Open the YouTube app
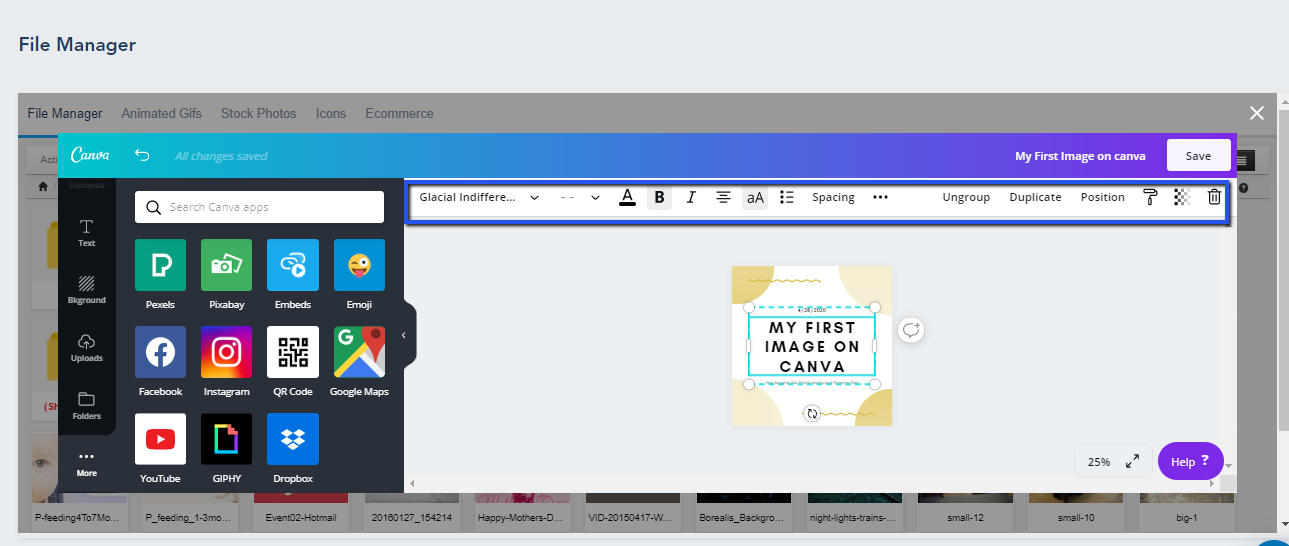 [x=160, y=449]
